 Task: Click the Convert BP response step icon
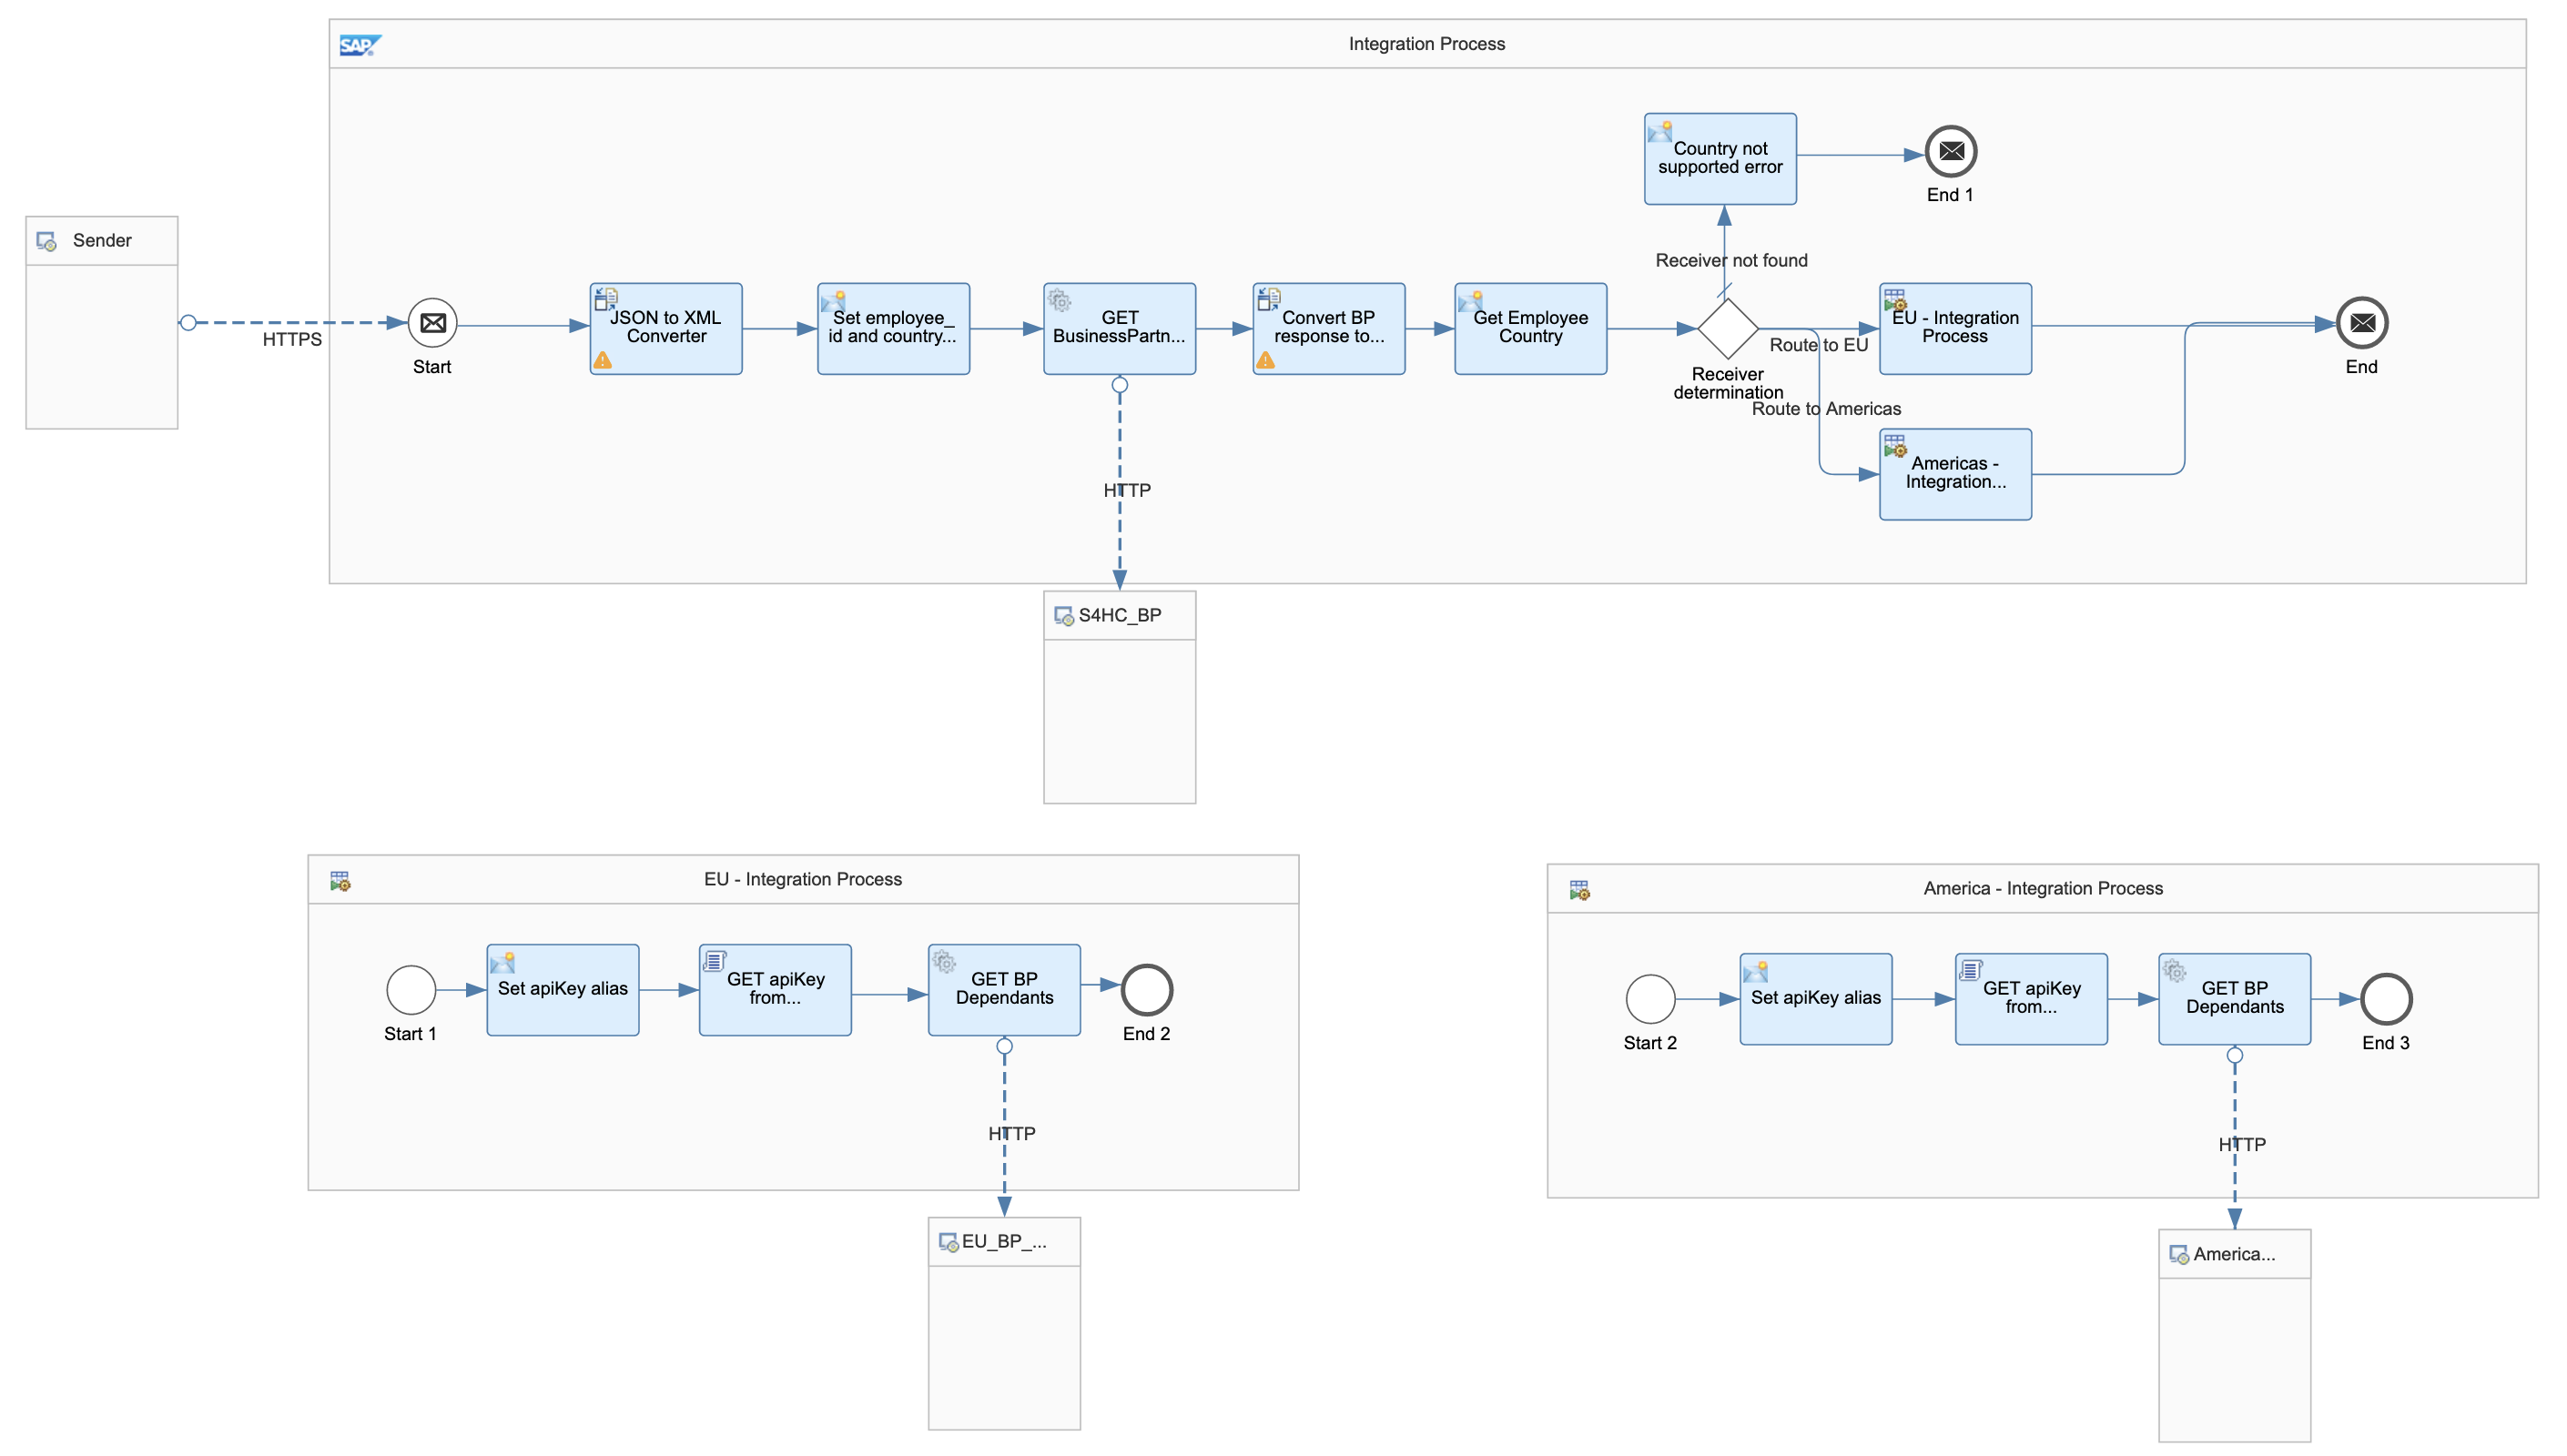point(1270,301)
